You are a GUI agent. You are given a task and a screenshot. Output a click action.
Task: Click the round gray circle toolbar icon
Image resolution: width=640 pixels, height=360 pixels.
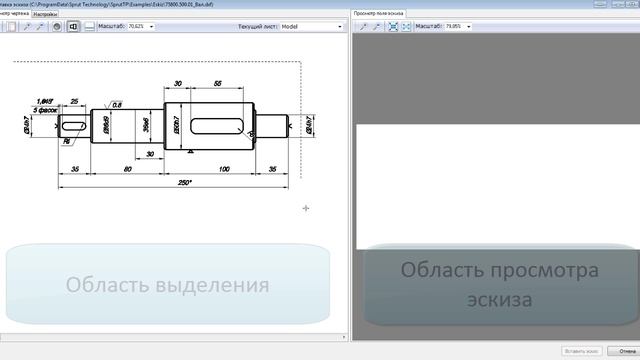point(57,27)
